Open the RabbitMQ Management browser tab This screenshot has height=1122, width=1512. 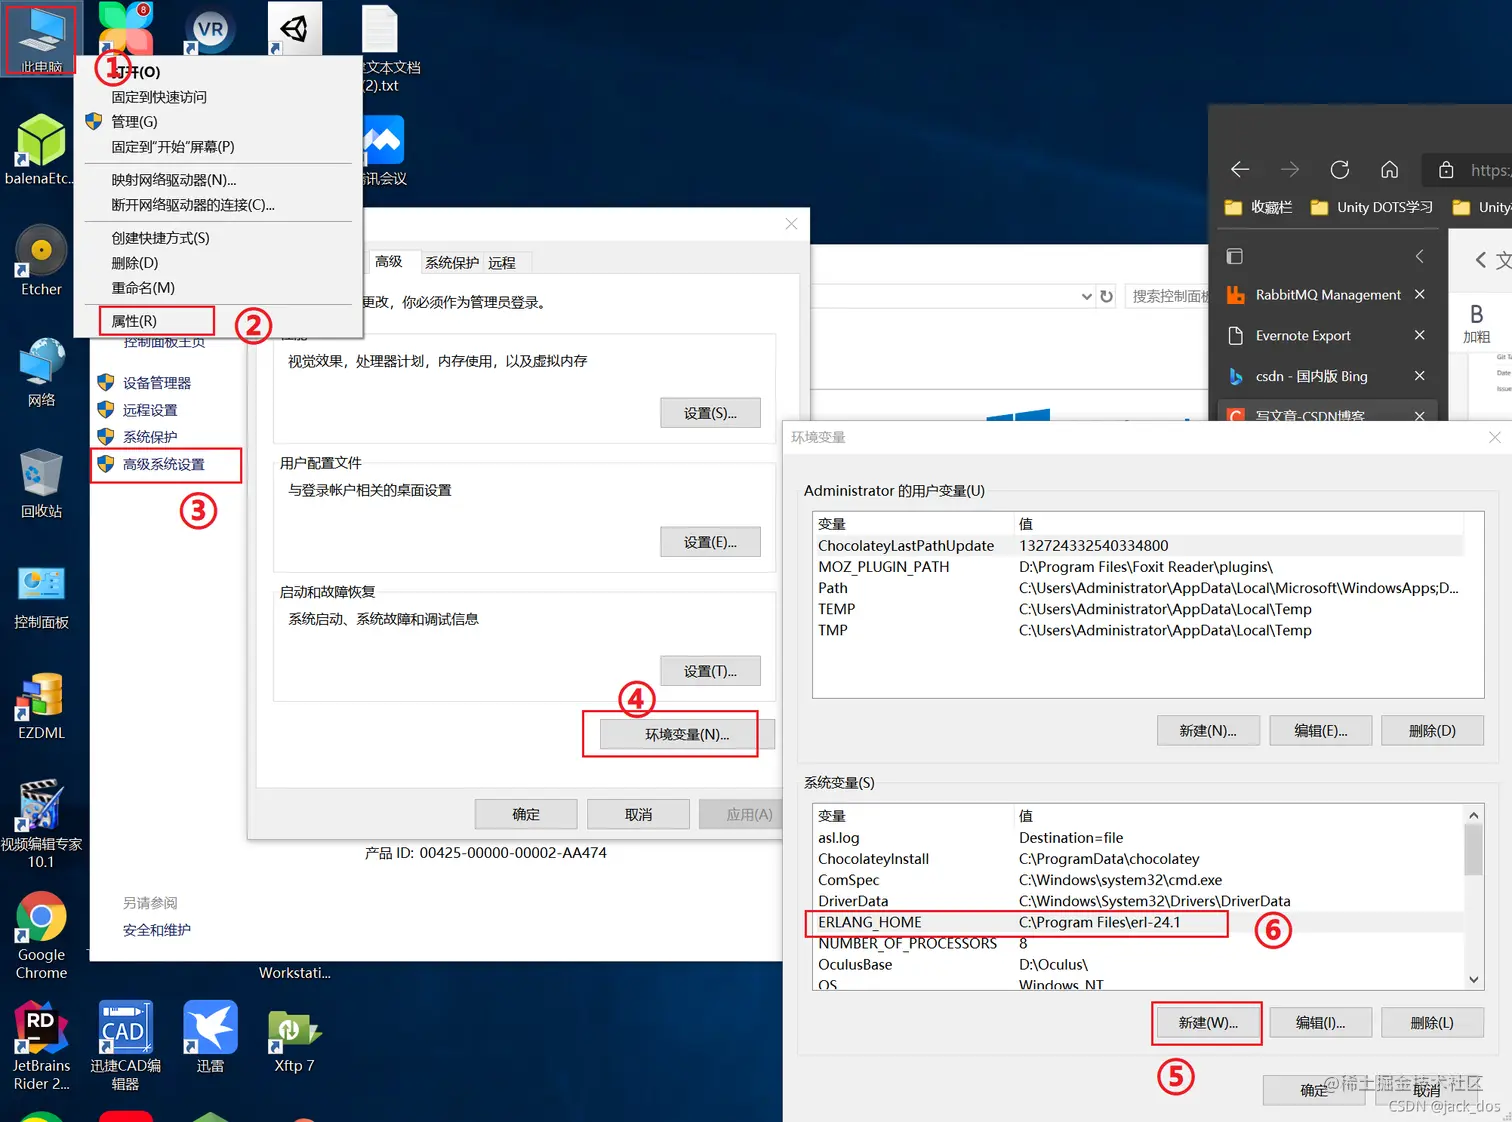[1328, 295]
